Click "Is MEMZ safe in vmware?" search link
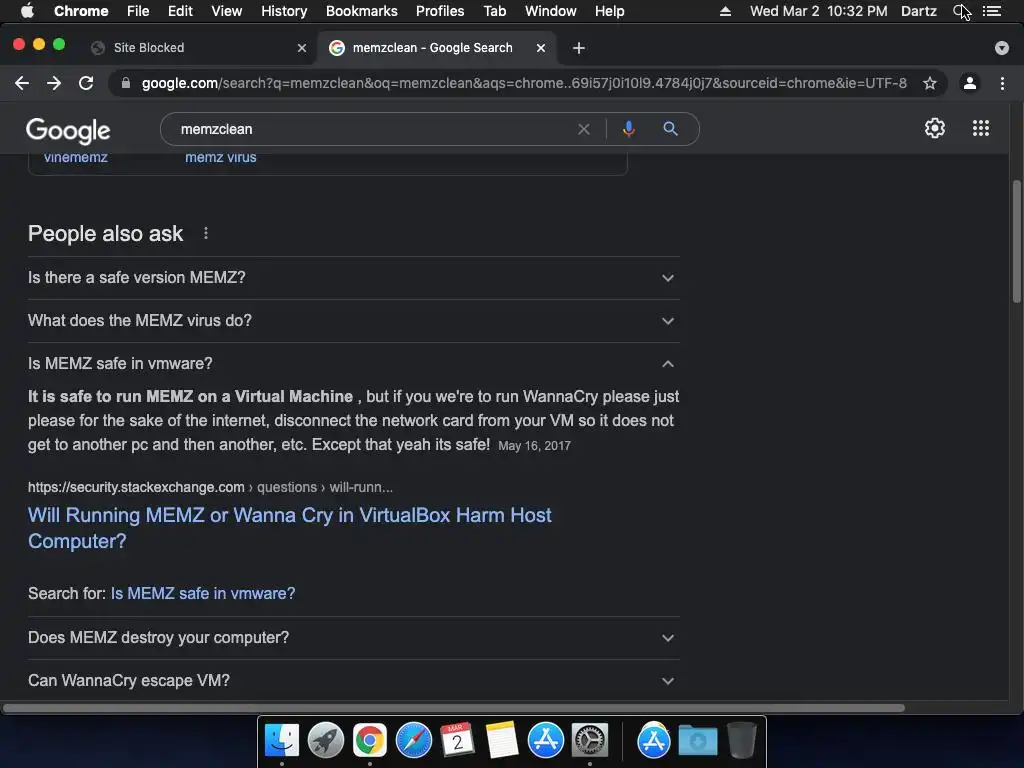The width and height of the screenshot is (1024, 768). pos(202,593)
